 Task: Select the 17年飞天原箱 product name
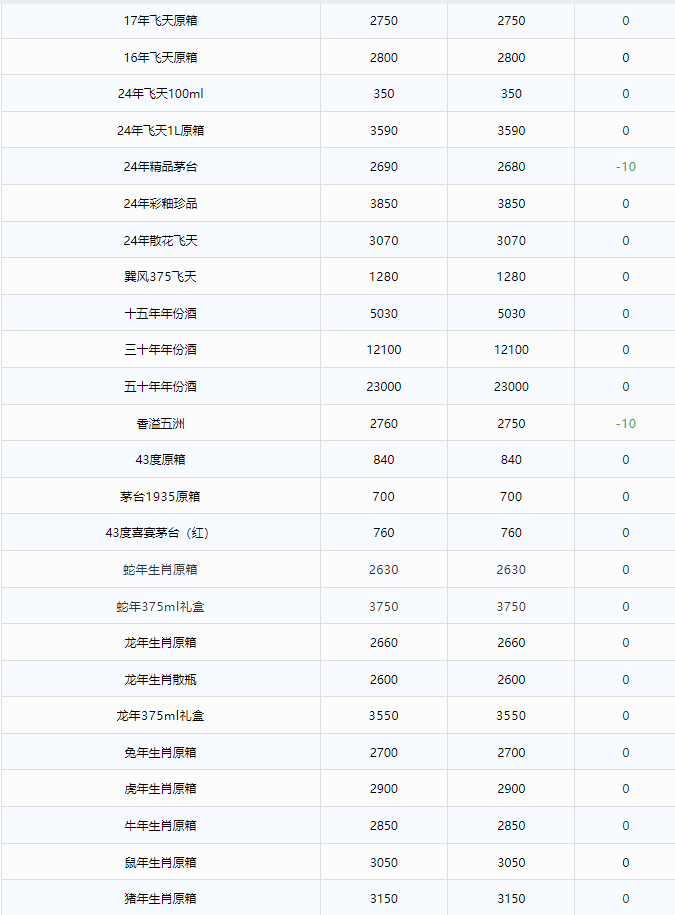(x=160, y=20)
